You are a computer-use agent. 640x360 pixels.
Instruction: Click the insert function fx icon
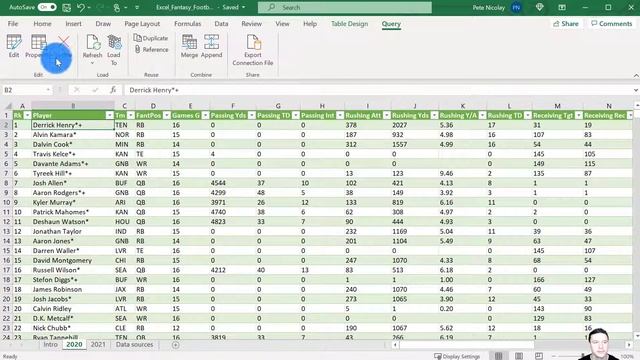coord(113,90)
